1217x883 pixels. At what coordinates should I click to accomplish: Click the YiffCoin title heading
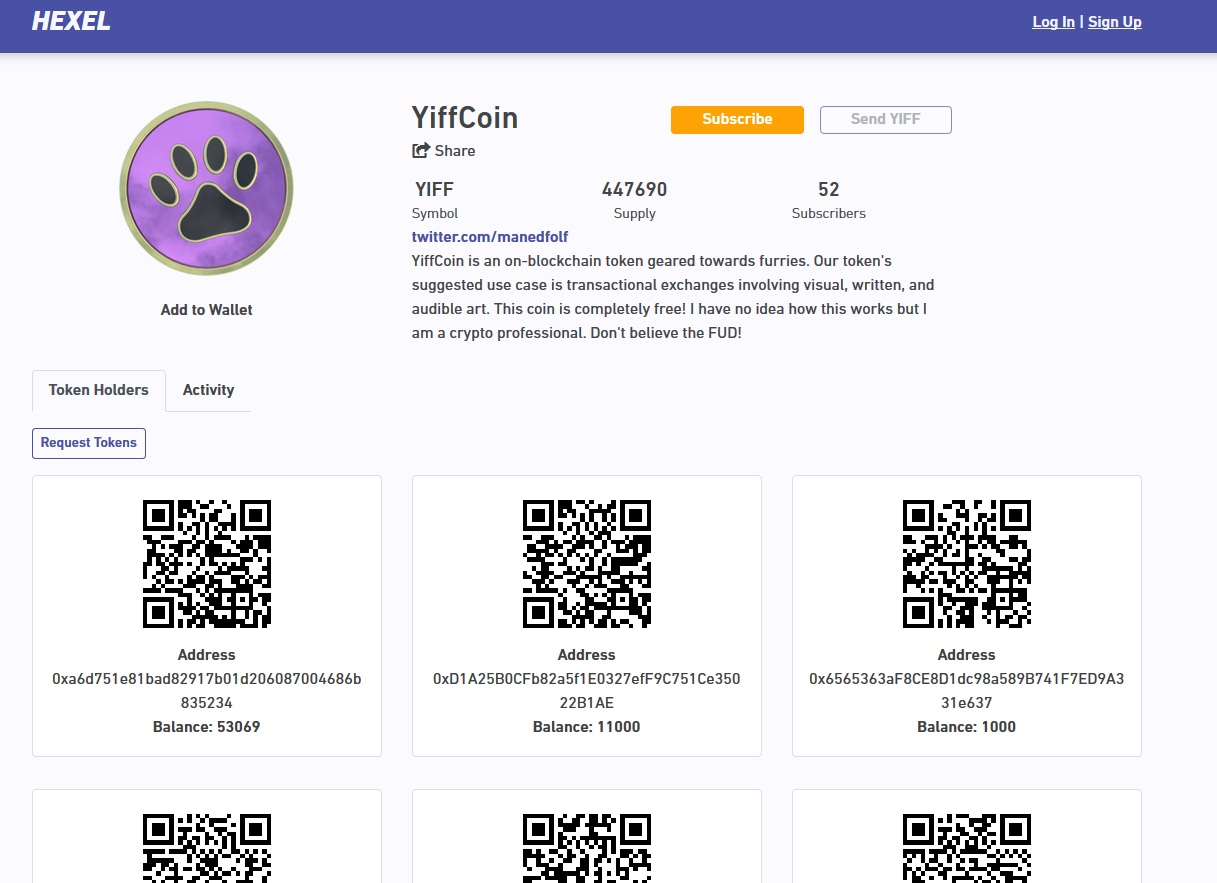[465, 118]
